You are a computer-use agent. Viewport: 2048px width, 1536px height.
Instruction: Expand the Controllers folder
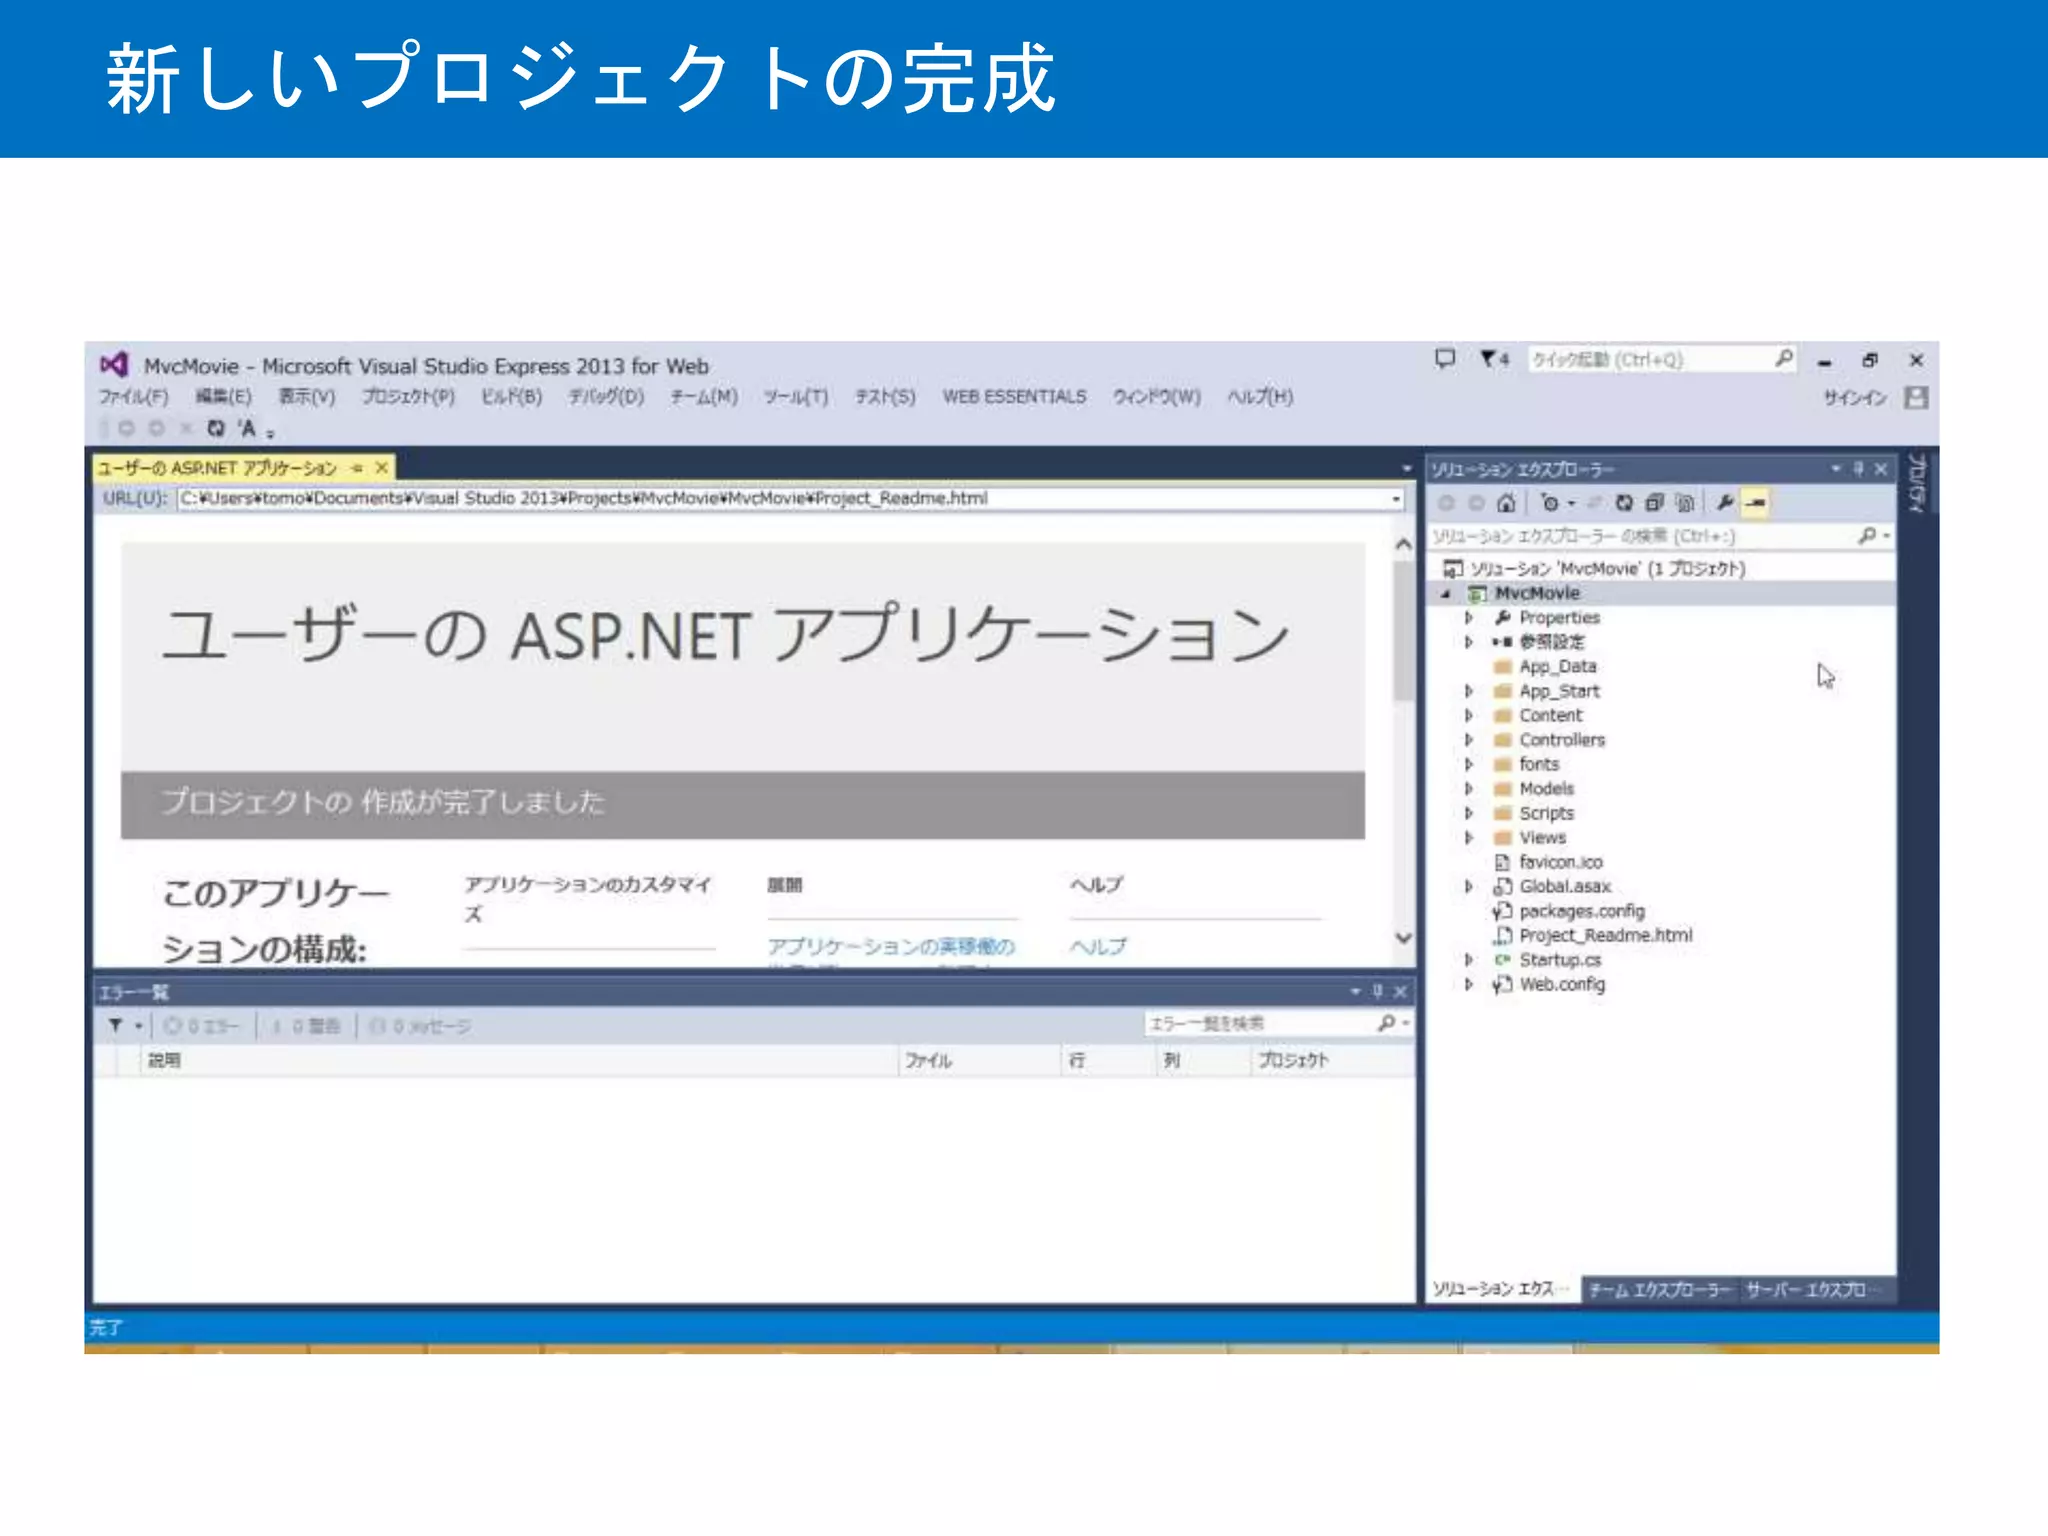pos(1469,740)
